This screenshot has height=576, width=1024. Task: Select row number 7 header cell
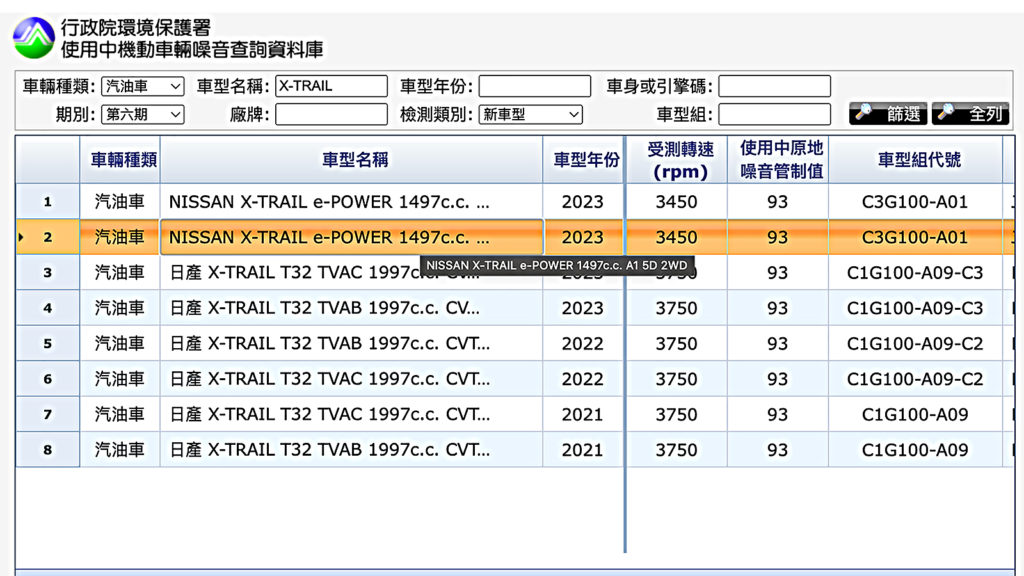click(48, 414)
